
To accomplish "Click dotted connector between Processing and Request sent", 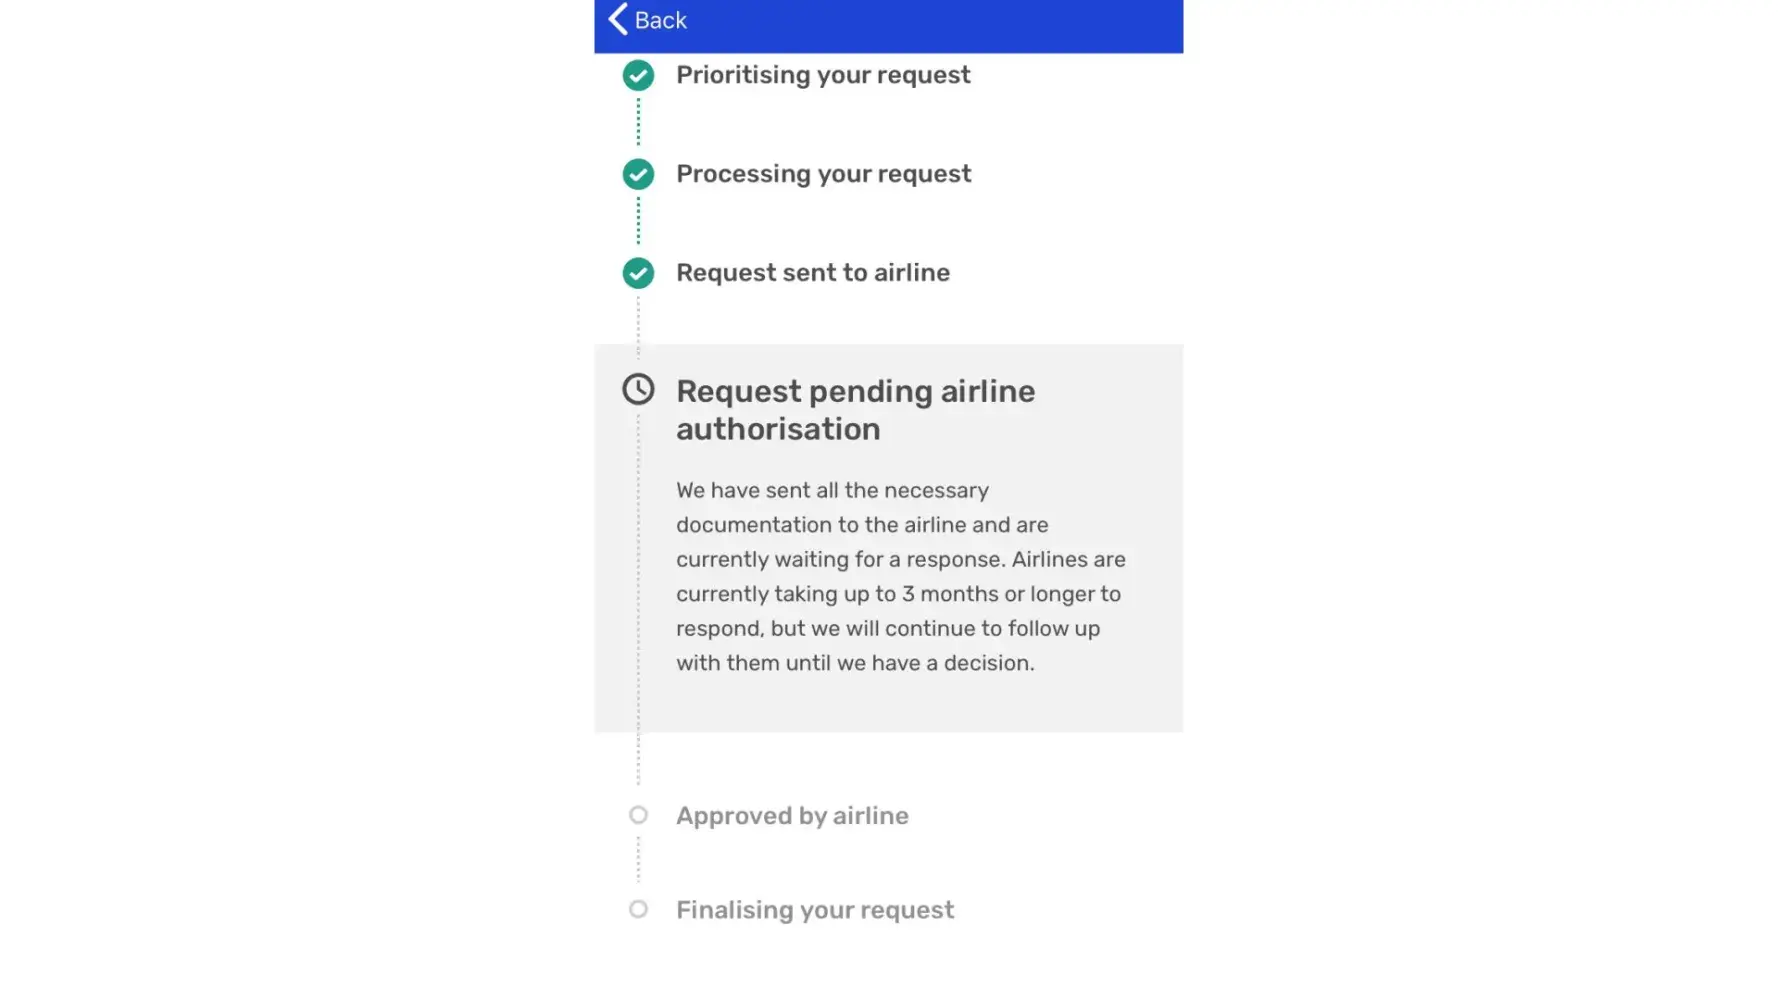I will 638,222.
